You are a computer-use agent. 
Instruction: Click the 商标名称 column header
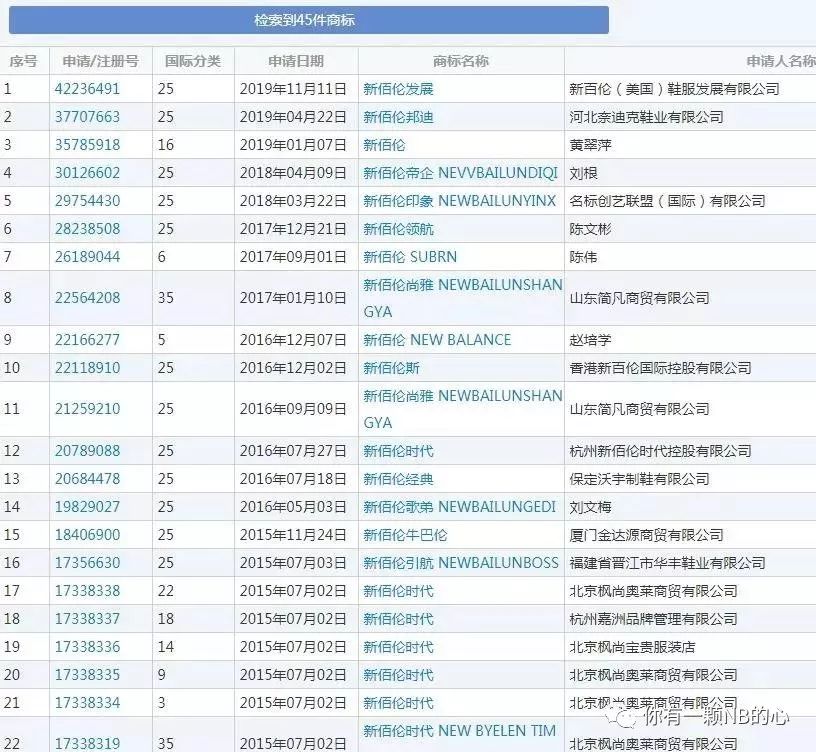461,61
